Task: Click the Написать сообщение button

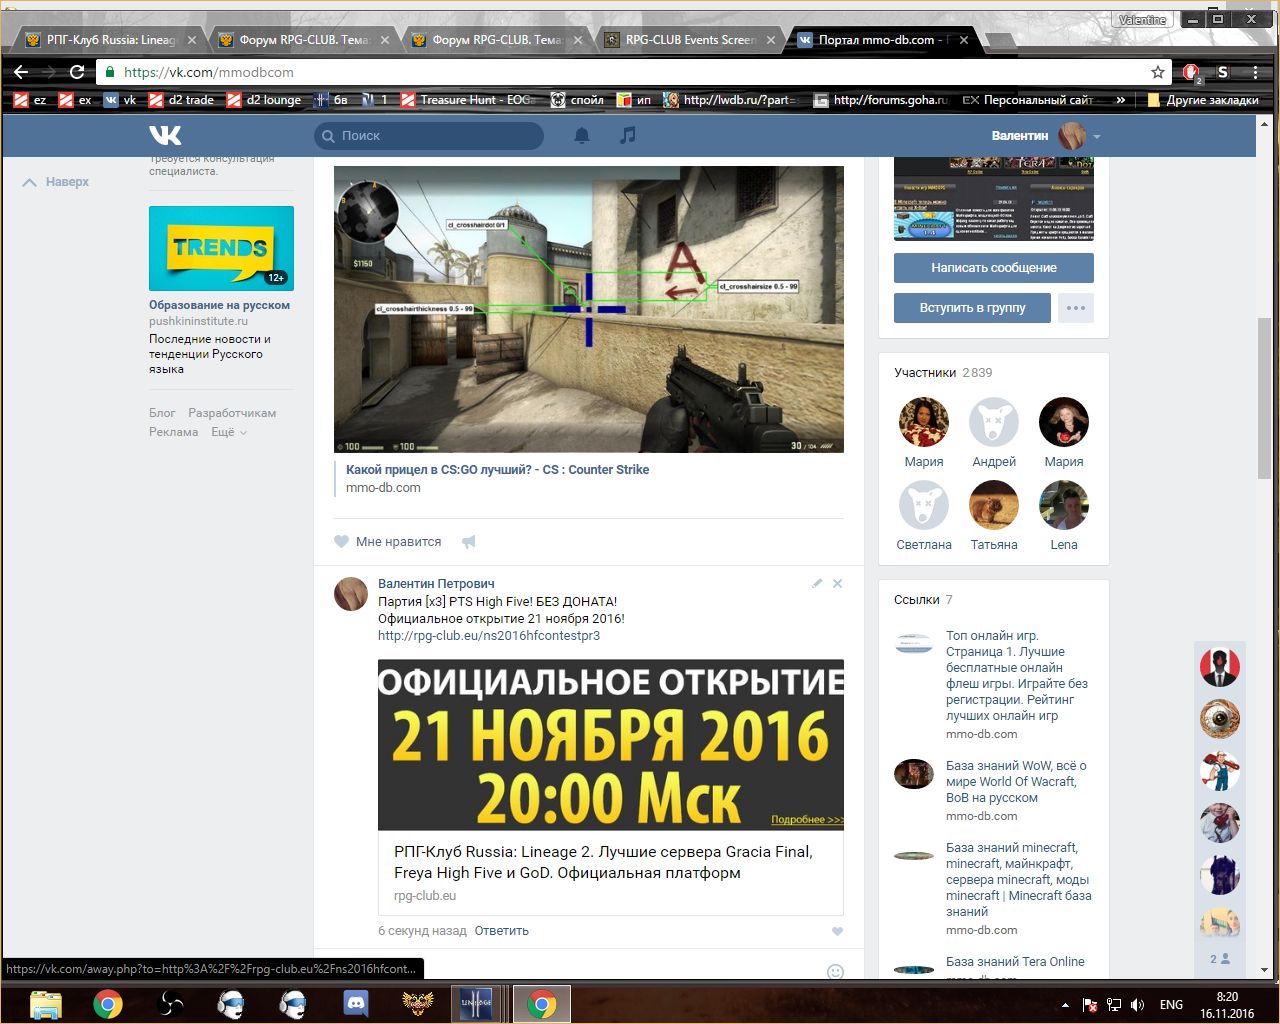Action: [x=993, y=268]
